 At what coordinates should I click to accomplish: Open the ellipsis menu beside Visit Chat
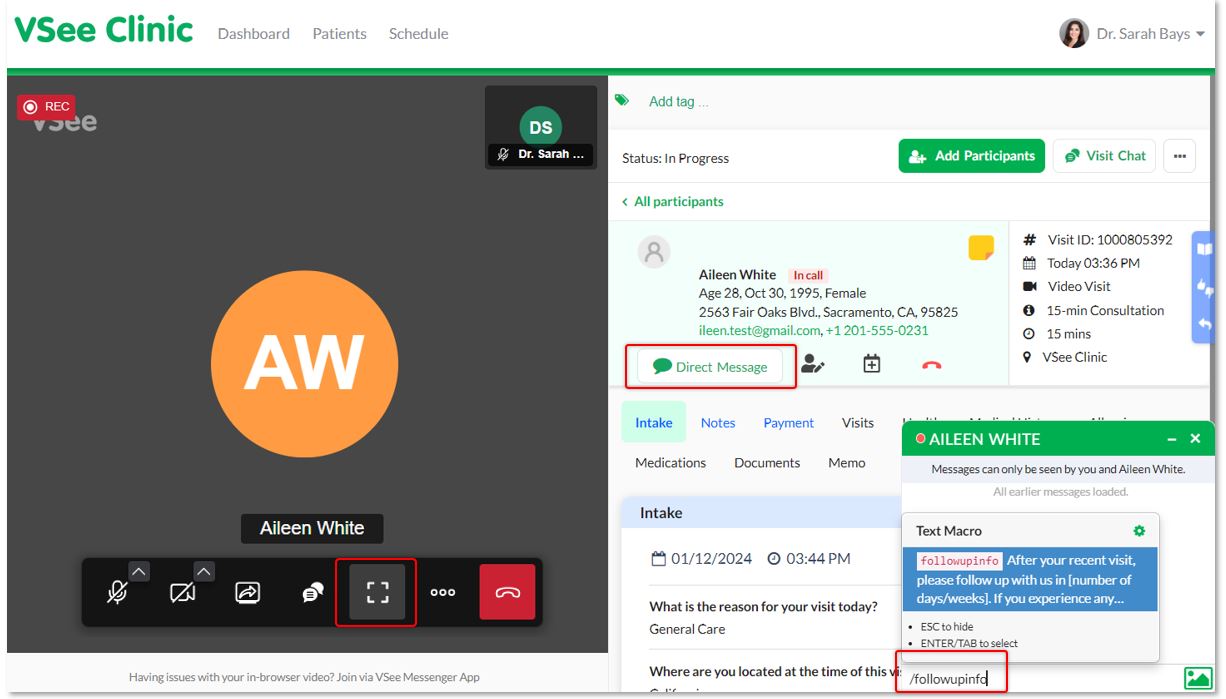click(1180, 156)
